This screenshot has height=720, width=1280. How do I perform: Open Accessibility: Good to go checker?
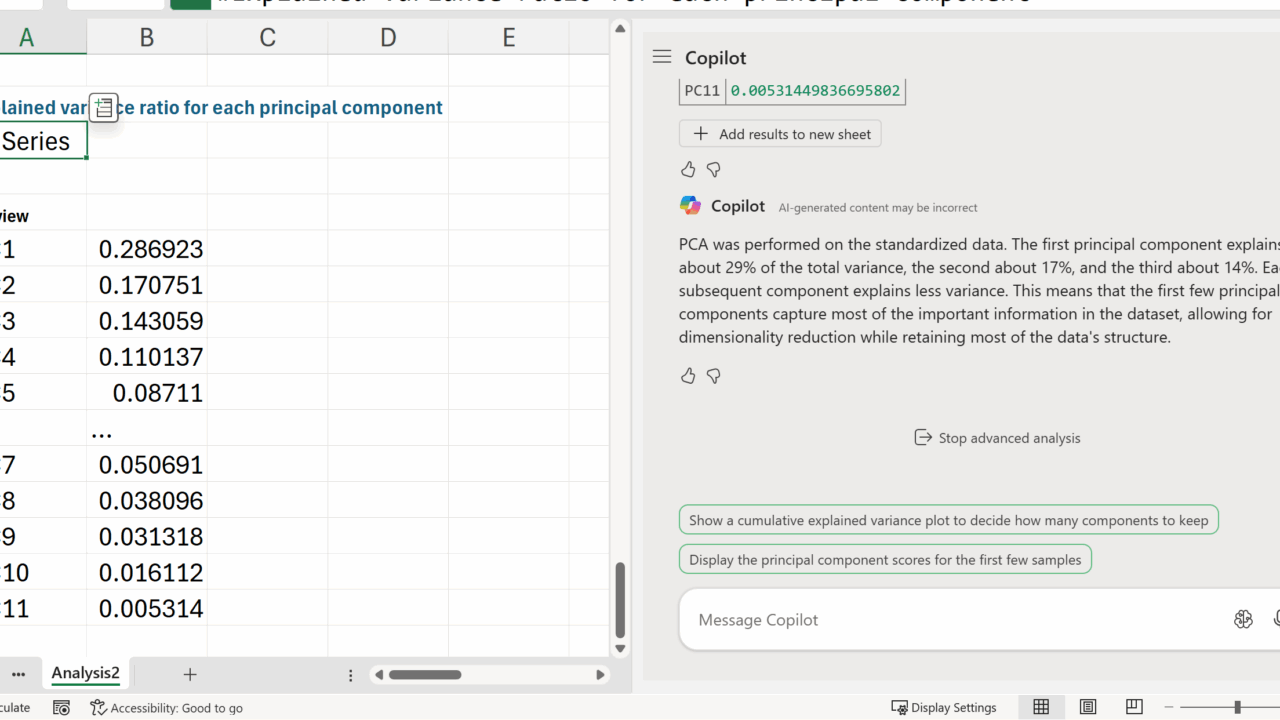pyautogui.click(x=166, y=707)
